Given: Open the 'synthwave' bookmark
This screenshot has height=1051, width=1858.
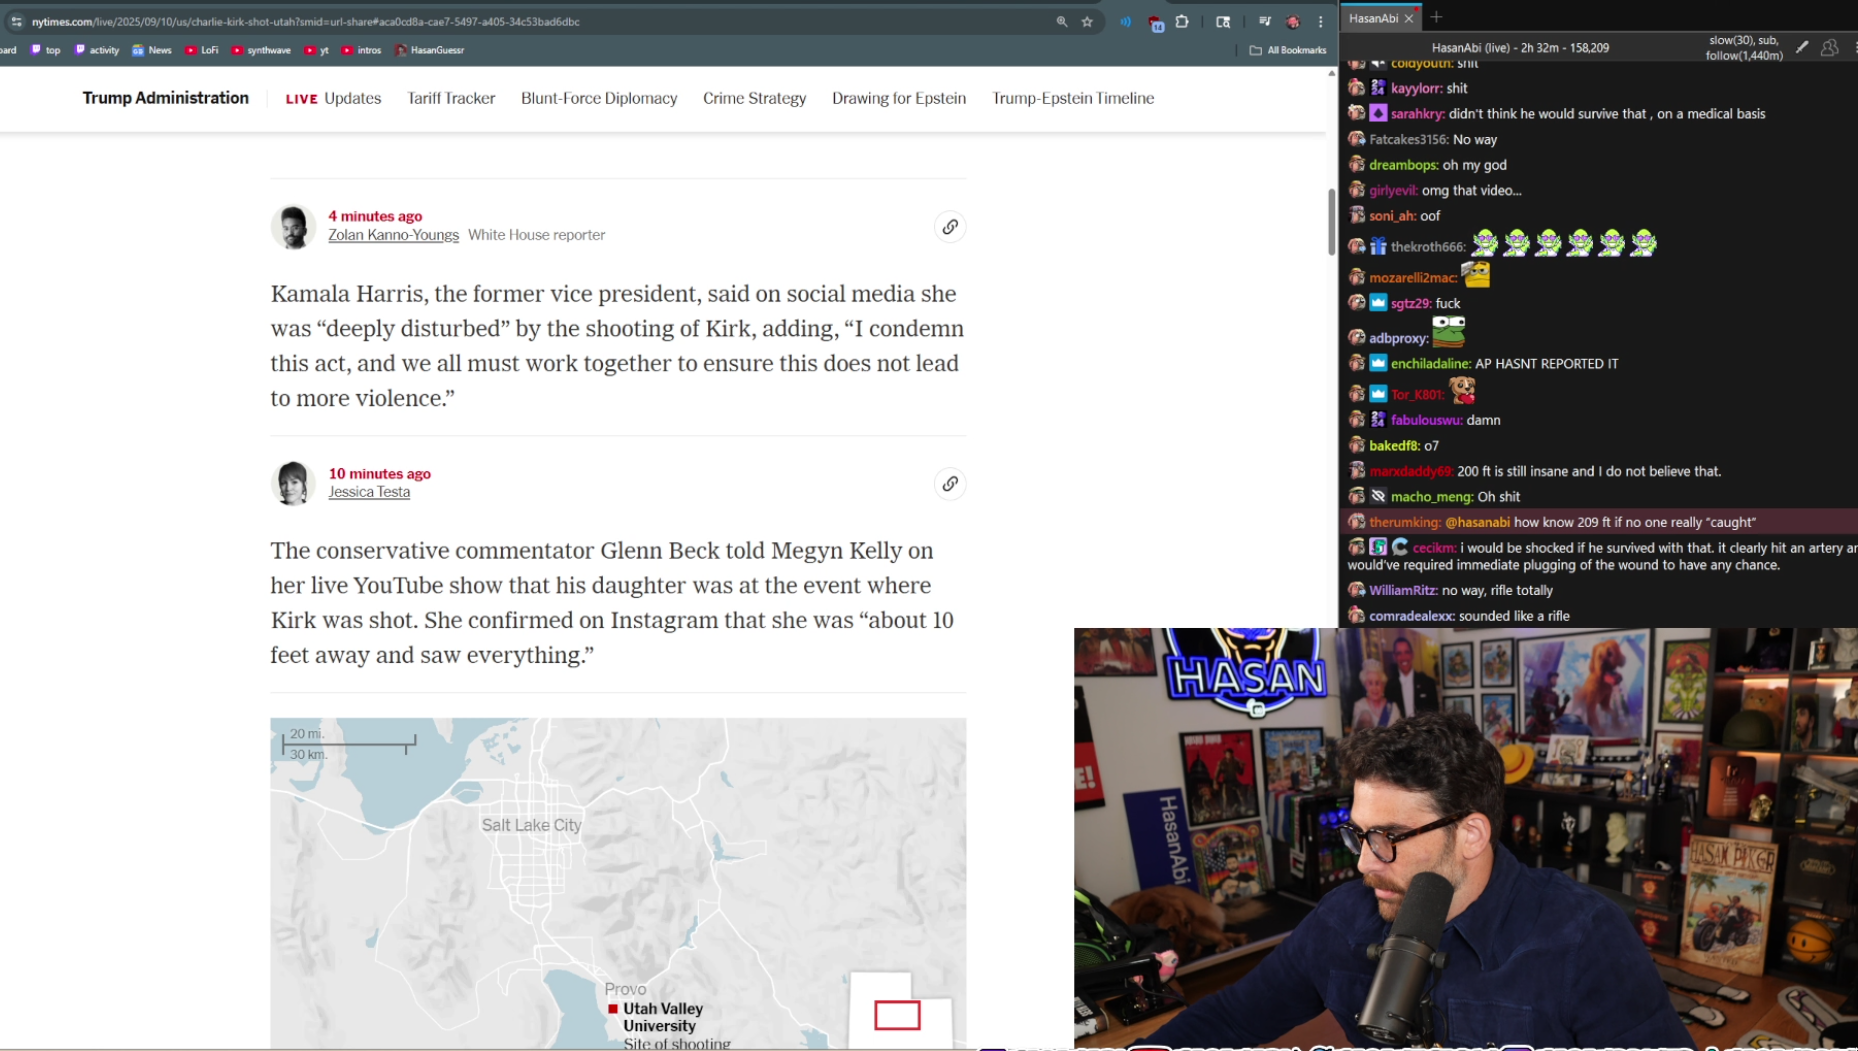Looking at the screenshot, I should pos(261,50).
